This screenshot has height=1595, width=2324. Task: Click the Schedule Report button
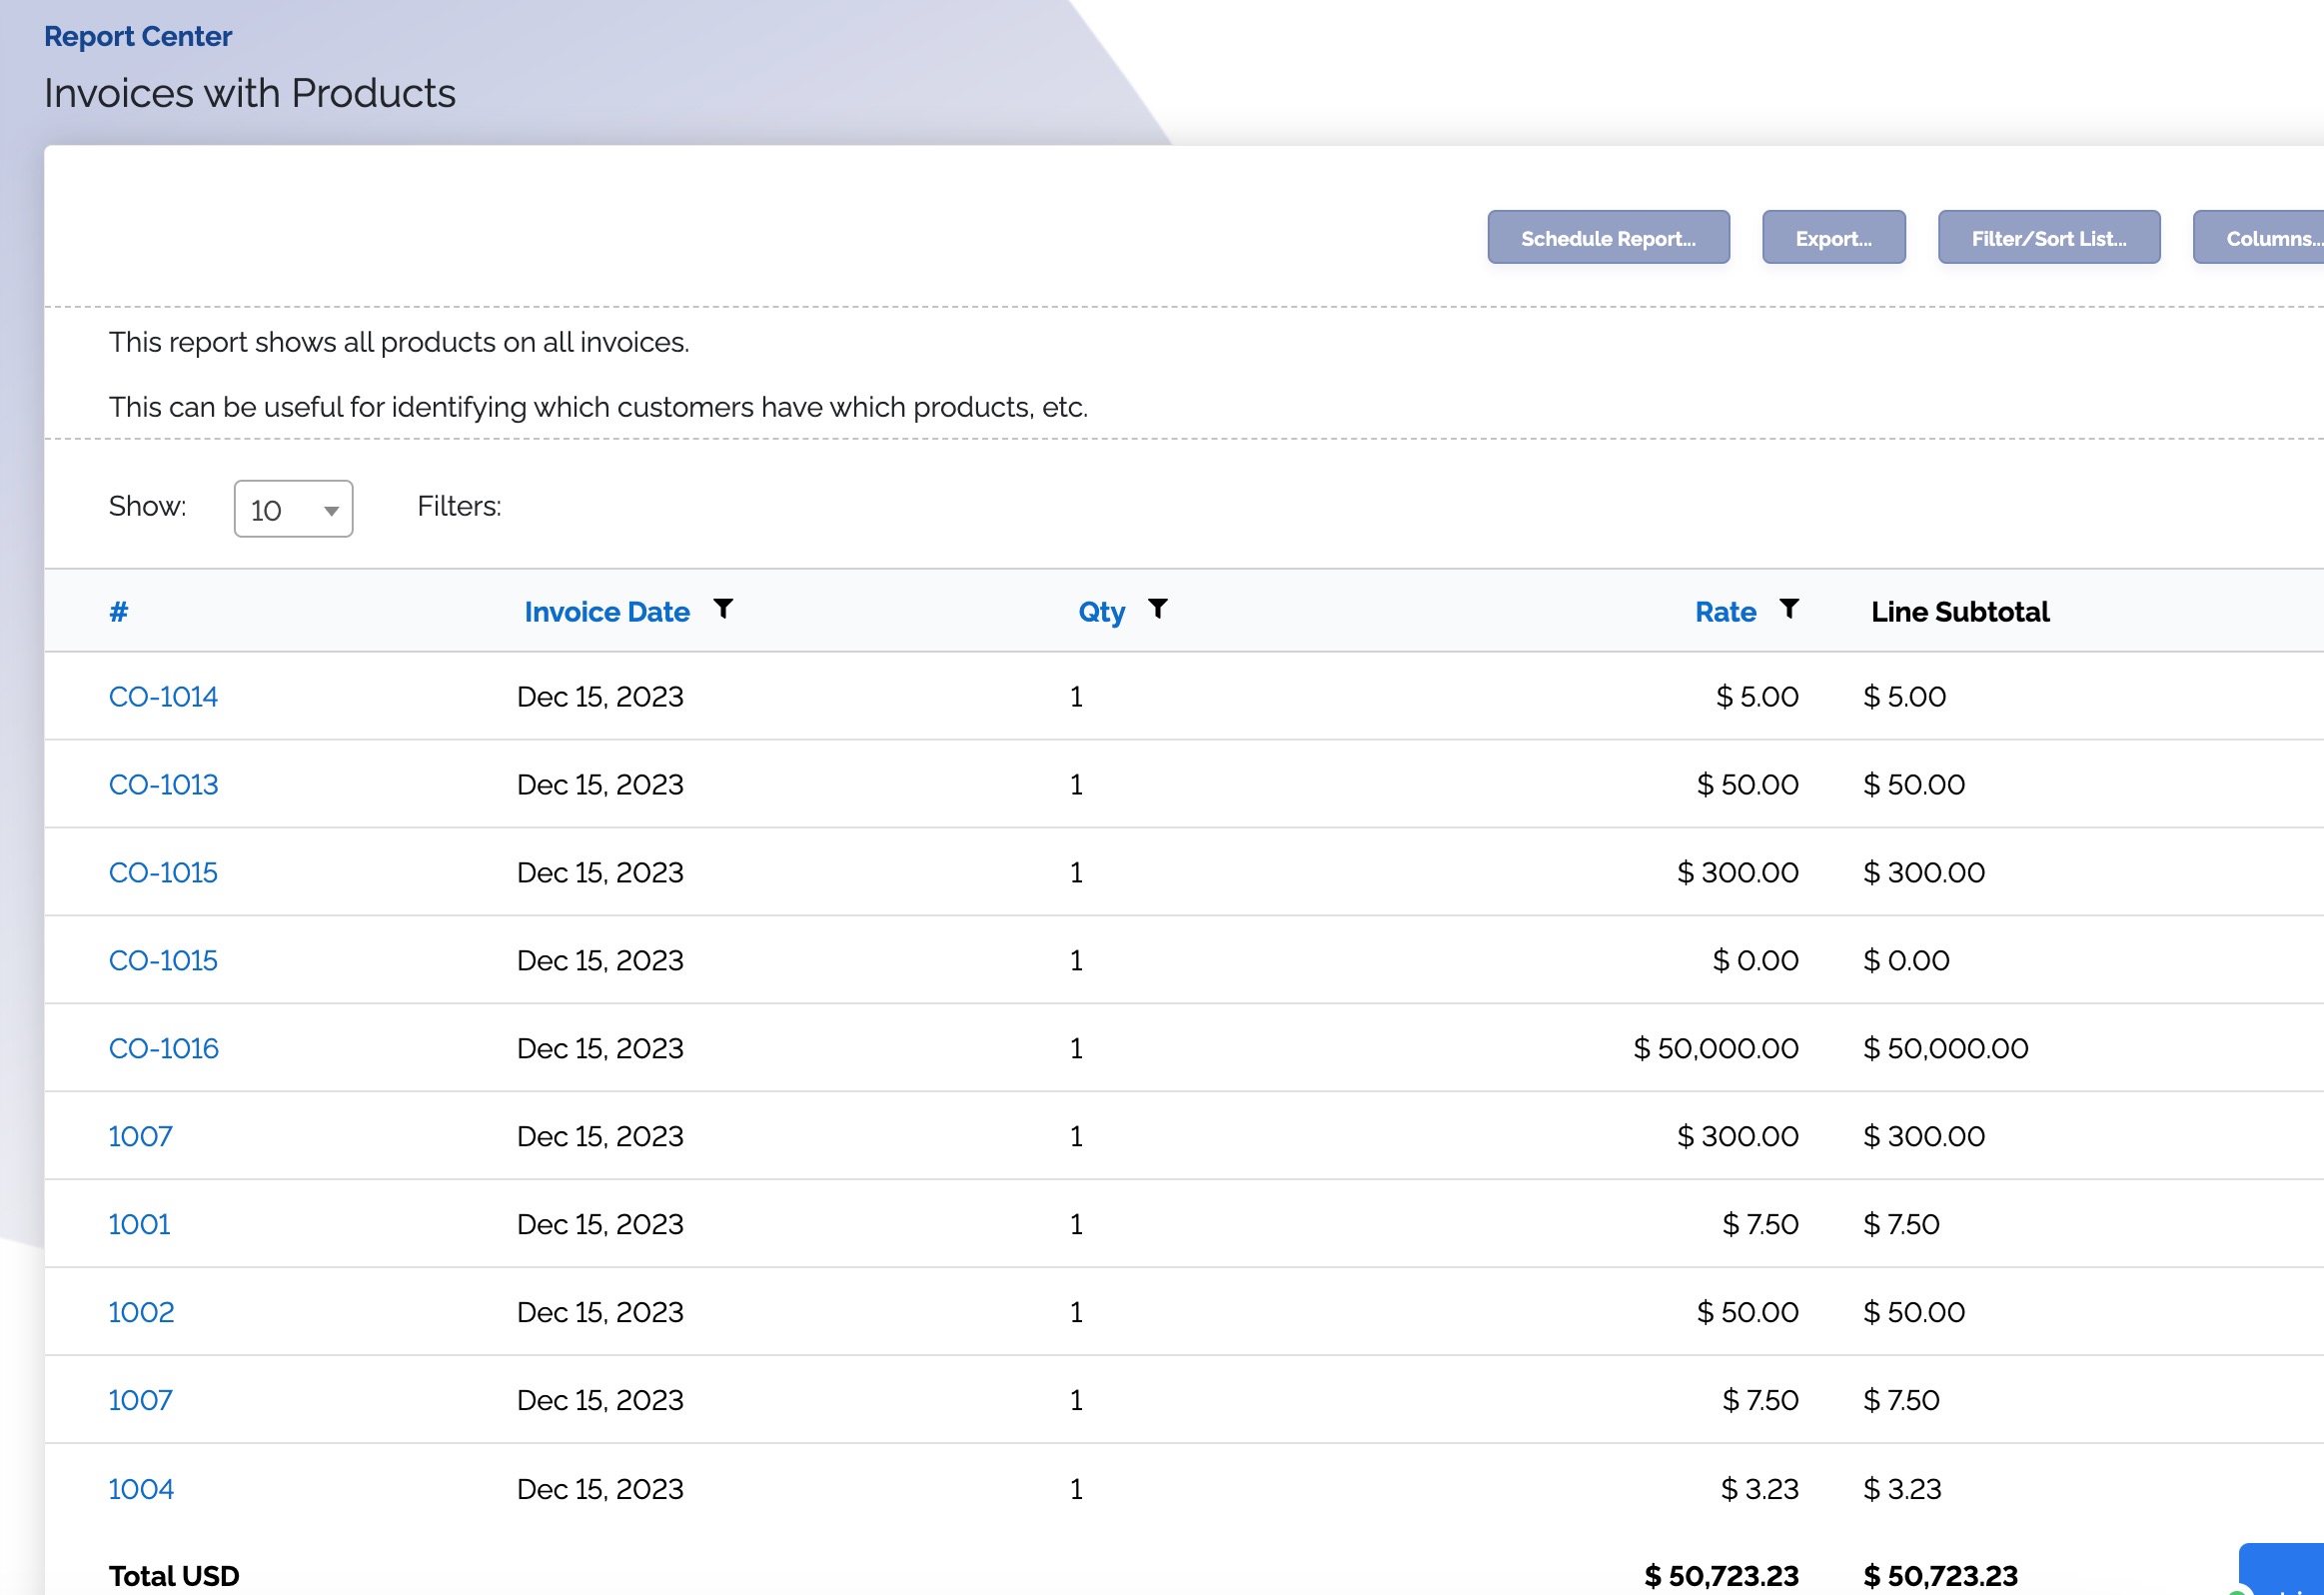pyautogui.click(x=1608, y=238)
